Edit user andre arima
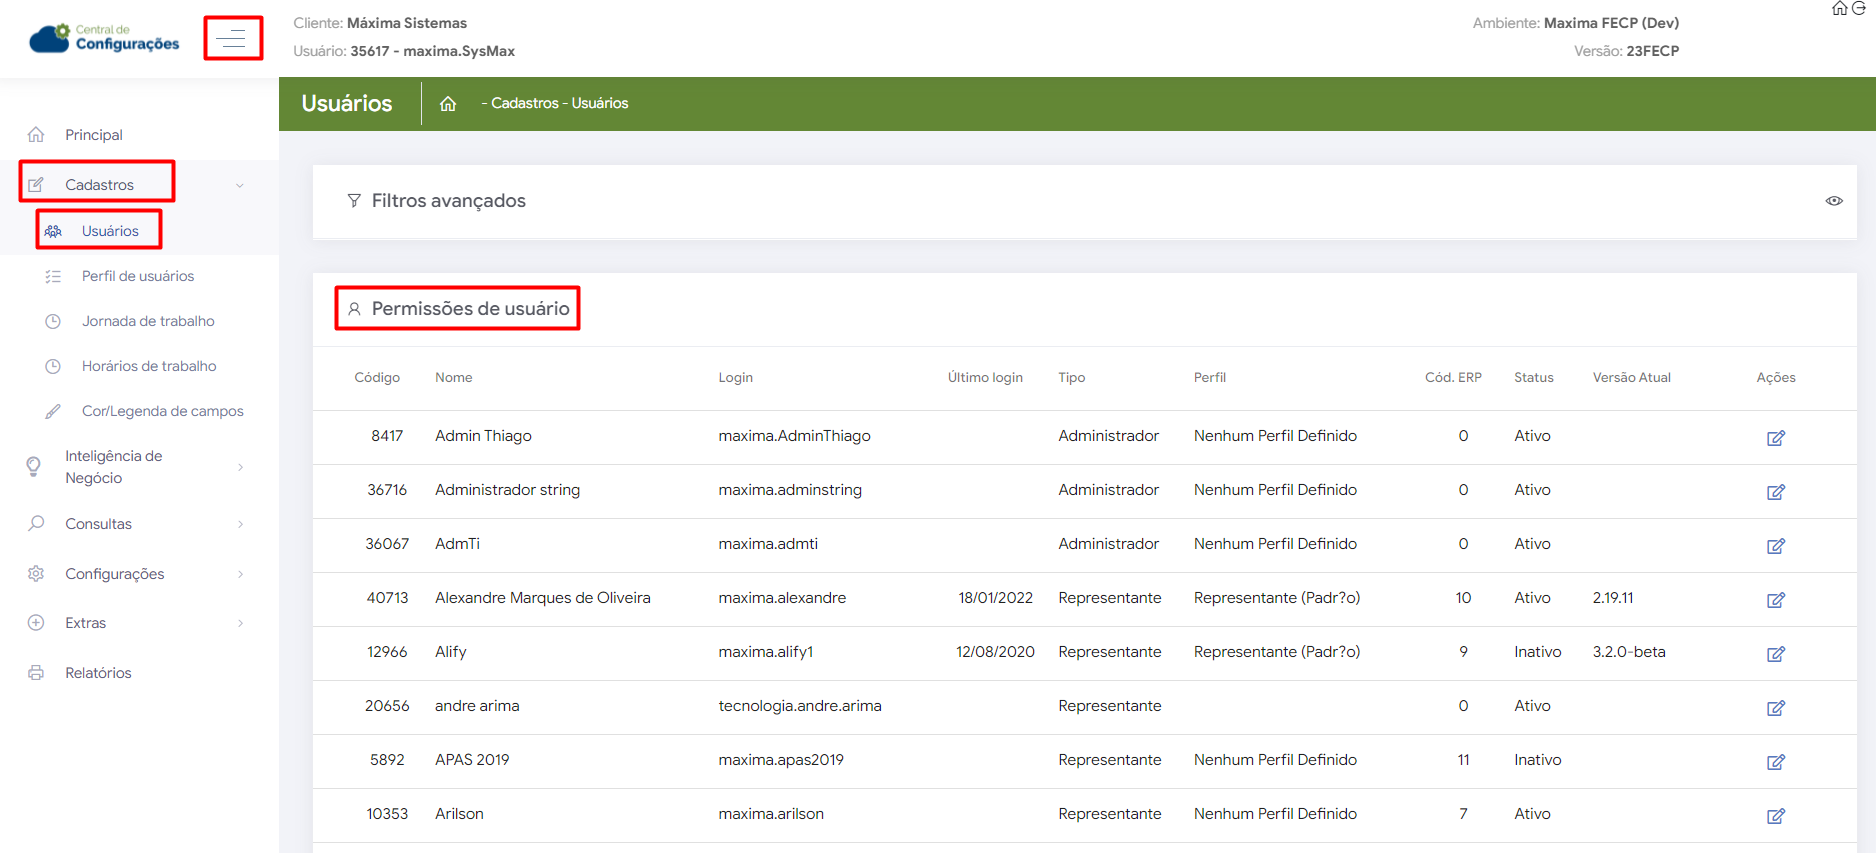This screenshot has height=853, width=1876. (x=1775, y=708)
